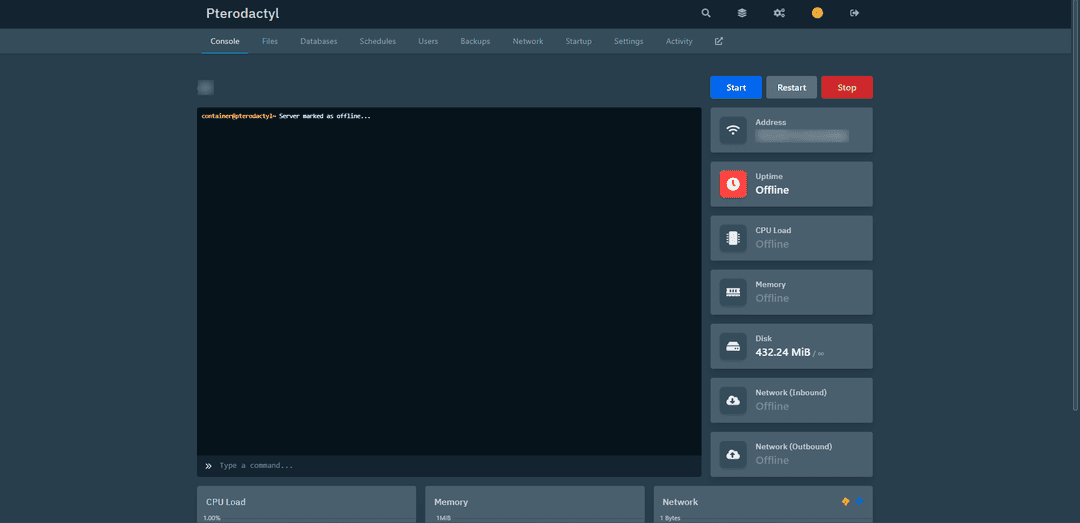The width and height of the screenshot is (1080, 523).
Task: Open the admin panel cogs icon
Action: point(779,13)
